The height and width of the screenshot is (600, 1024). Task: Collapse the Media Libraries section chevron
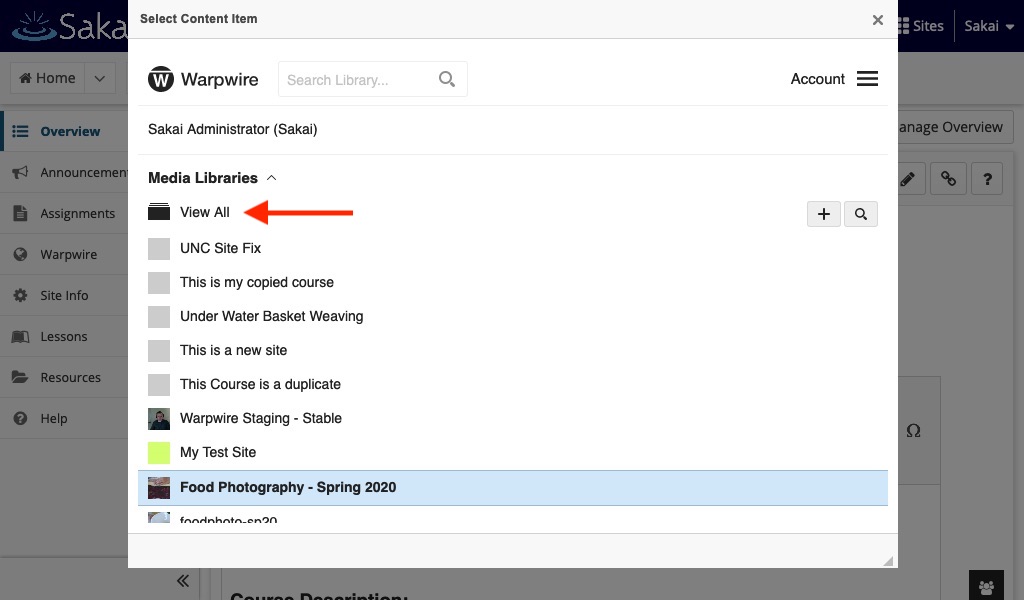(x=272, y=178)
